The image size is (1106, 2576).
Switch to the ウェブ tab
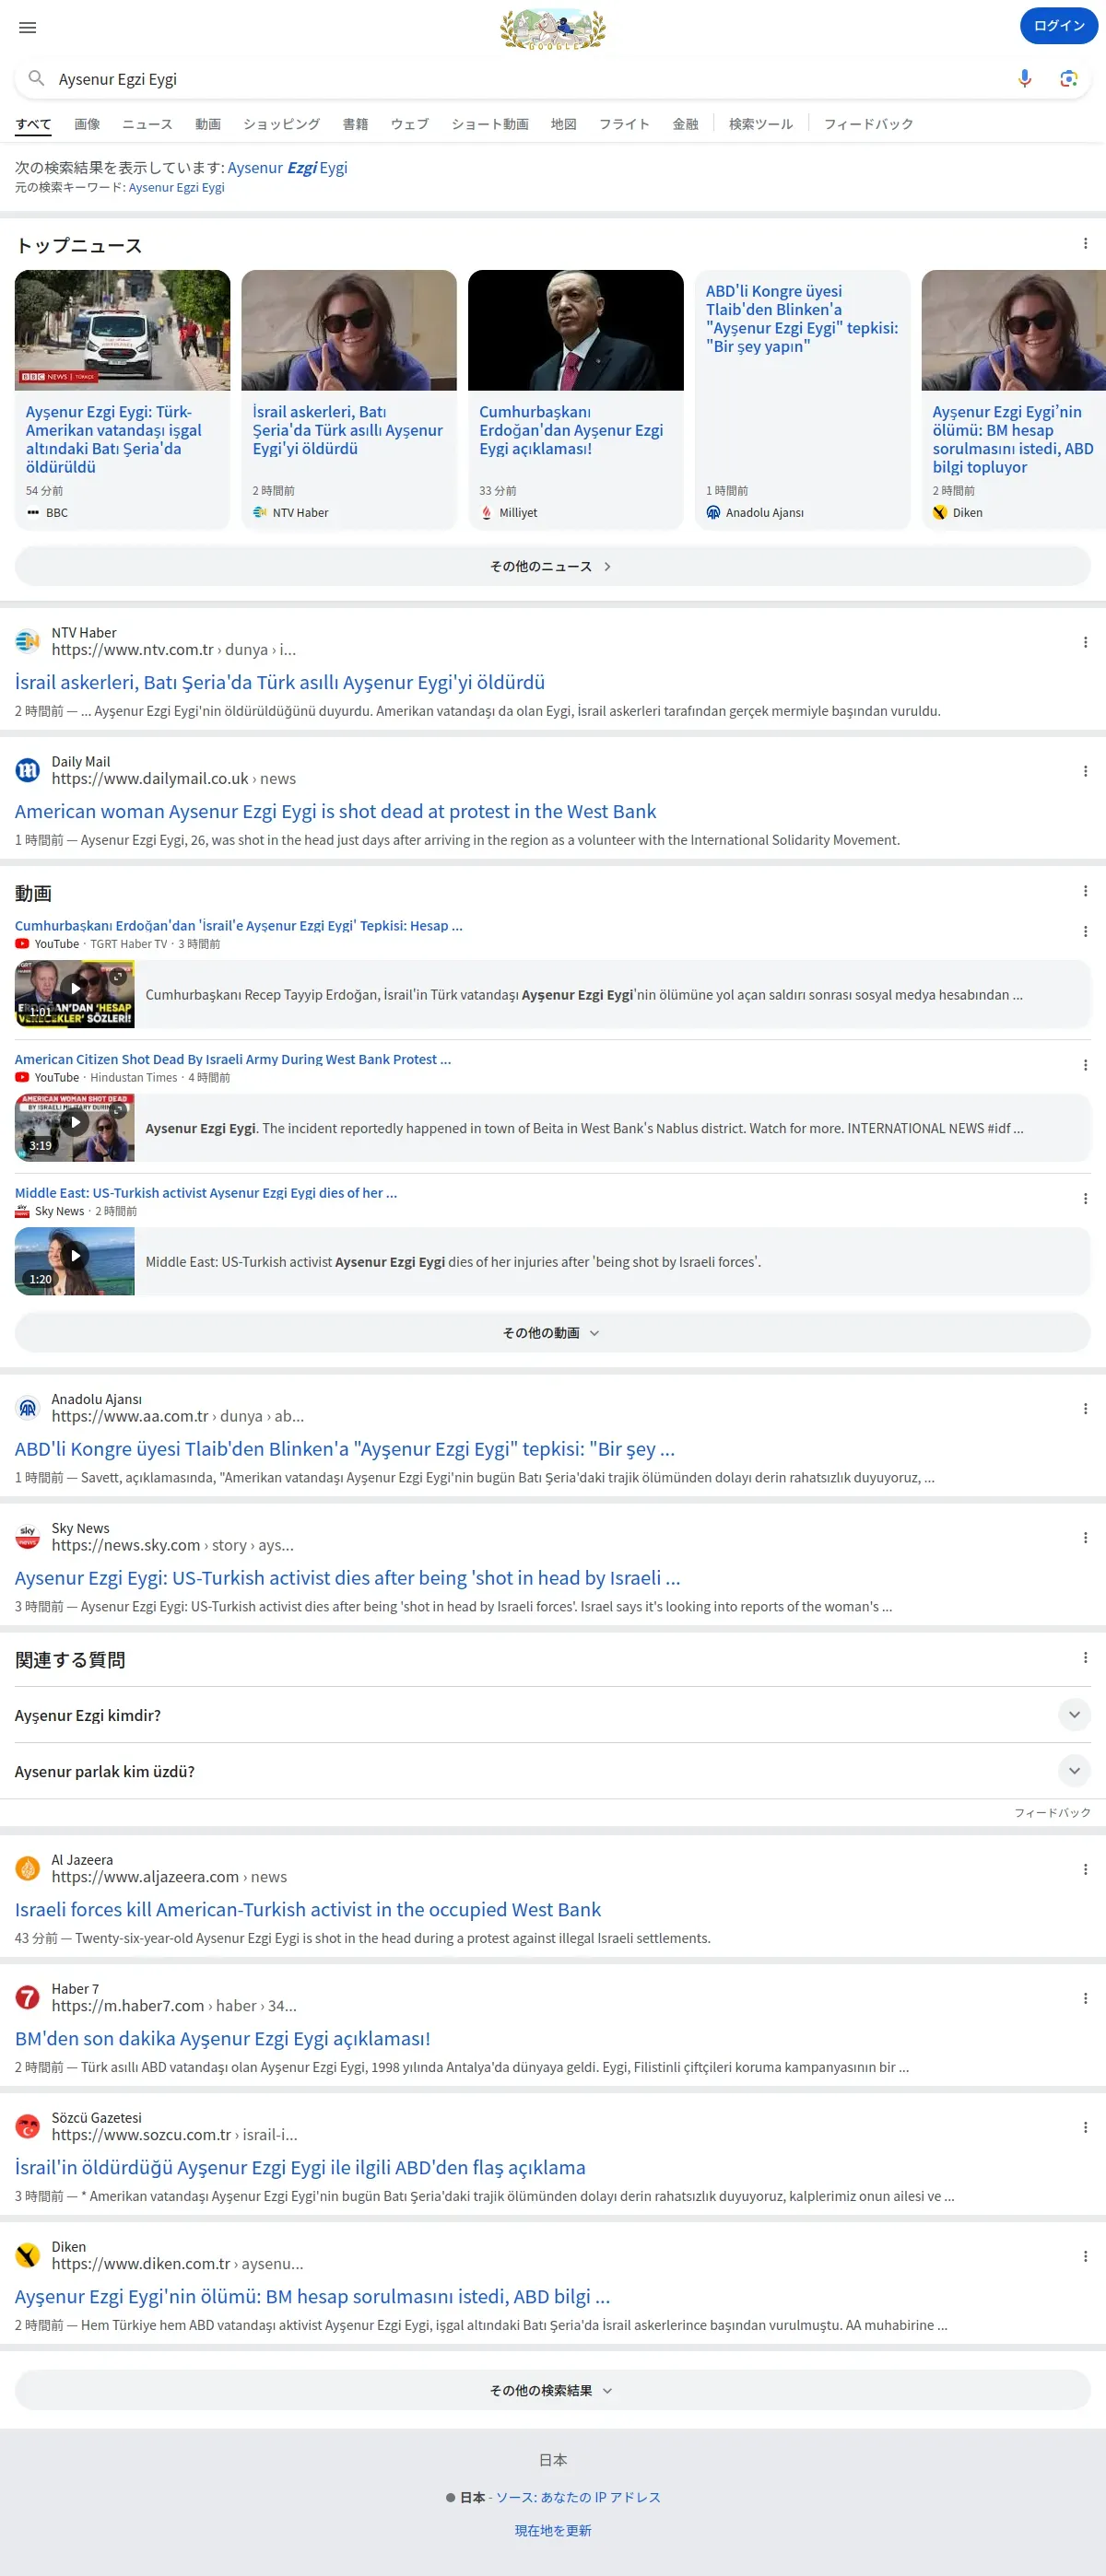(410, 124)
